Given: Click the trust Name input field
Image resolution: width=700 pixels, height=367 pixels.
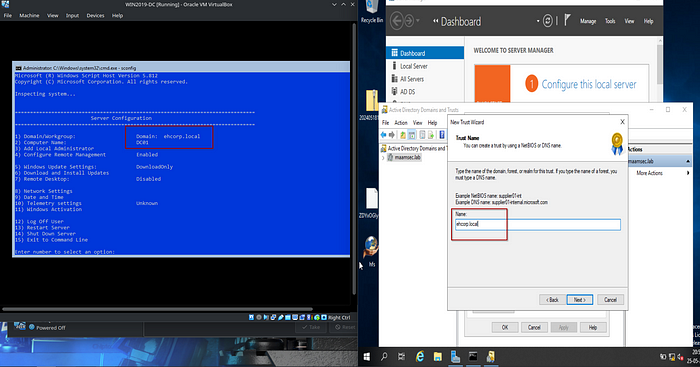Looking at the screenshot, I should (538, 224).
